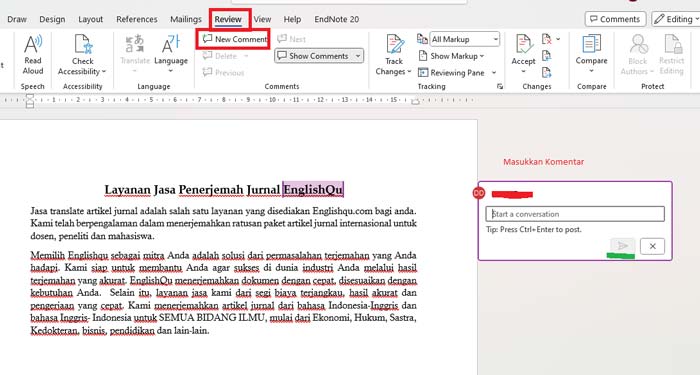Expand the Language dropdown arrow
The width and height of the screenshot is (700, 375).
[x=171, y=71]
